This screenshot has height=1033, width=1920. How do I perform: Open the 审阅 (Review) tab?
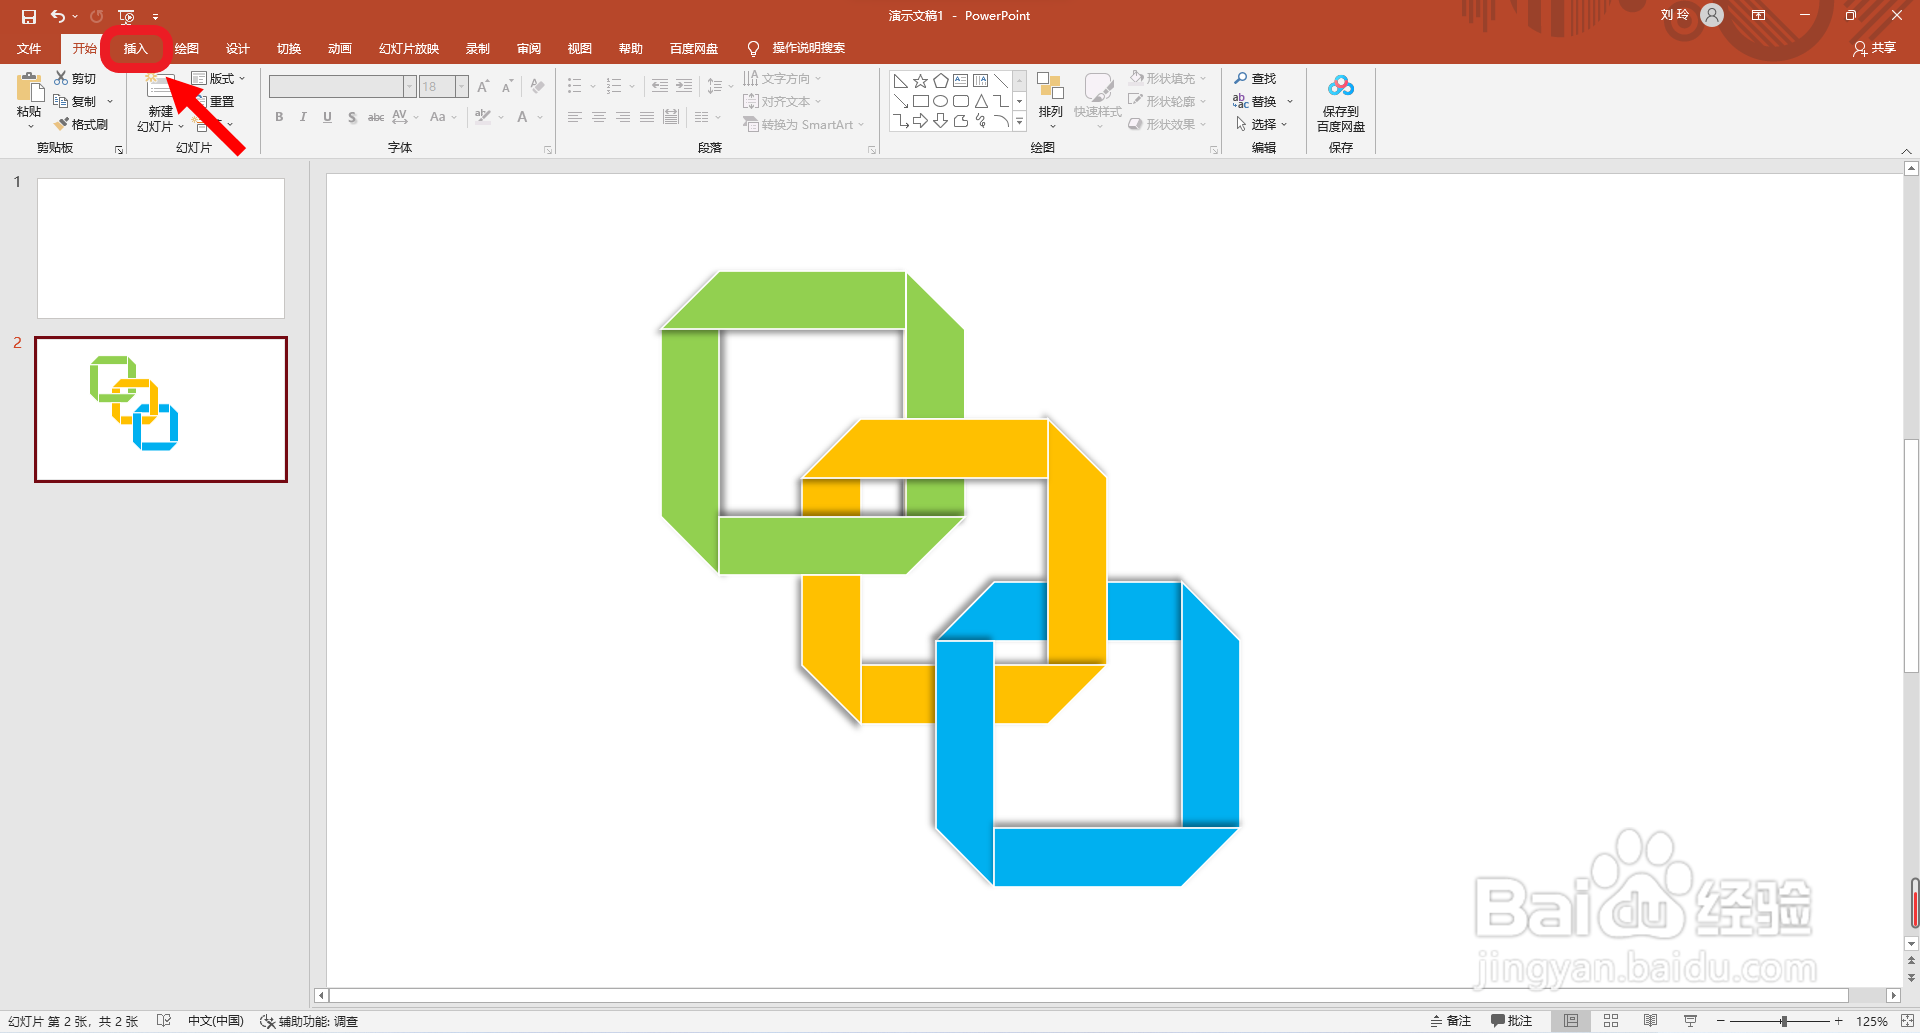[x=529, y=48]
